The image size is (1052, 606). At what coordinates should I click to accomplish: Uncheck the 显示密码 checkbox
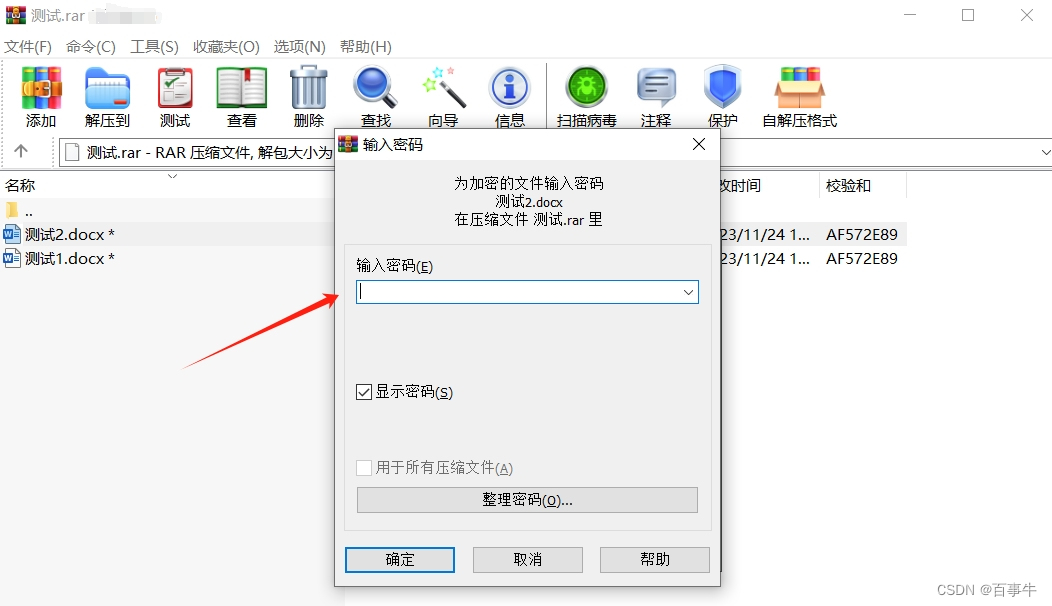[x=364, y=392]
